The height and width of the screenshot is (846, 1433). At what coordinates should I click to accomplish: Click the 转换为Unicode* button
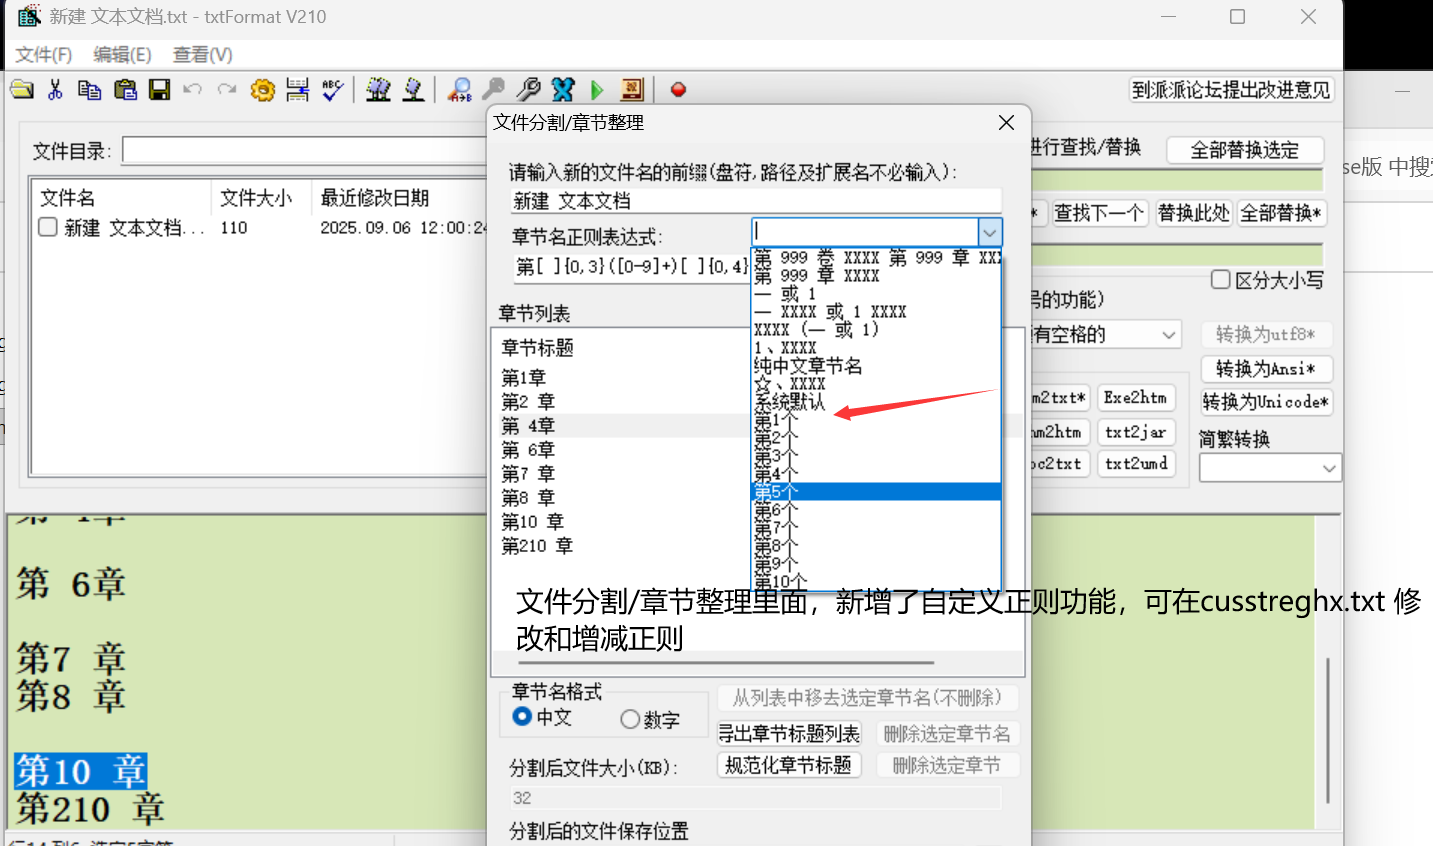(1266, 402)
